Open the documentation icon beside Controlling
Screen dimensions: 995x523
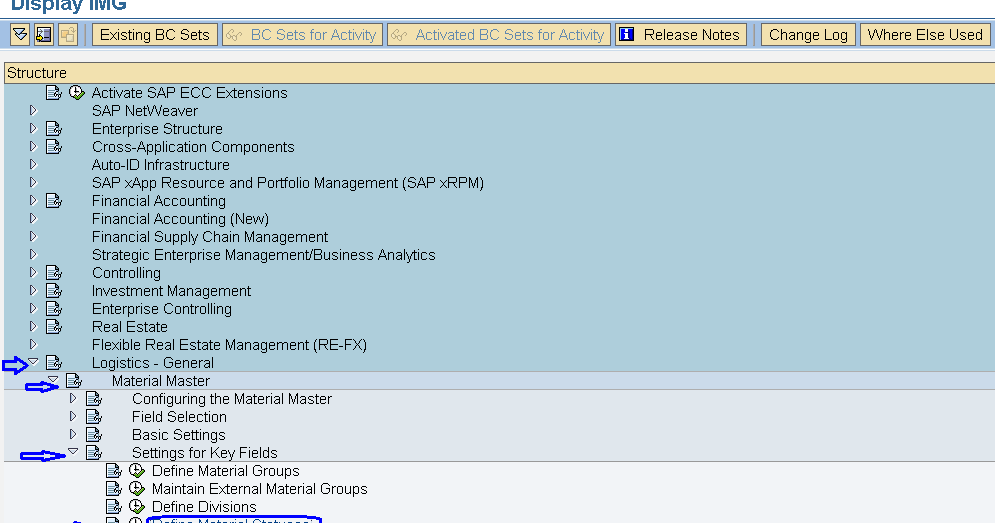[54, 273]
